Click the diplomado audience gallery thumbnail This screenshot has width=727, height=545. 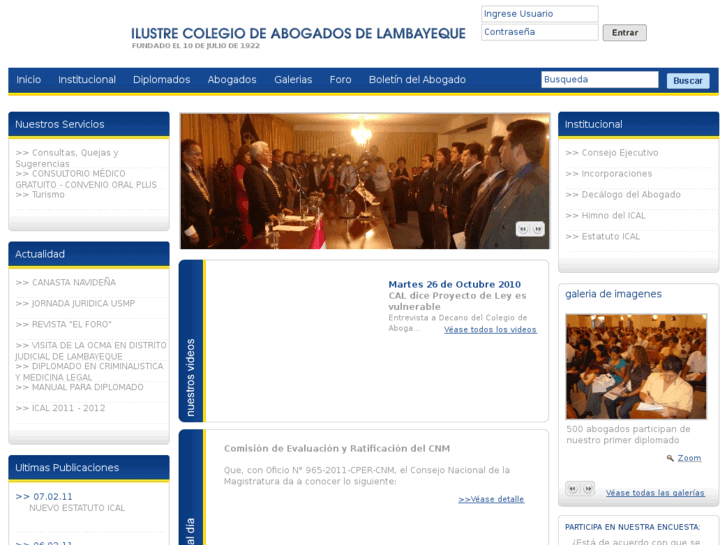[x=636, y=366]
